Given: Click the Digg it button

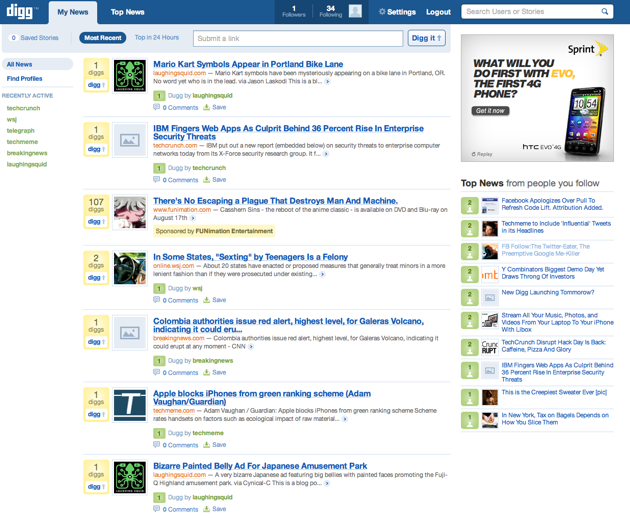Looking at the screenshot, I should click(427, 38).
